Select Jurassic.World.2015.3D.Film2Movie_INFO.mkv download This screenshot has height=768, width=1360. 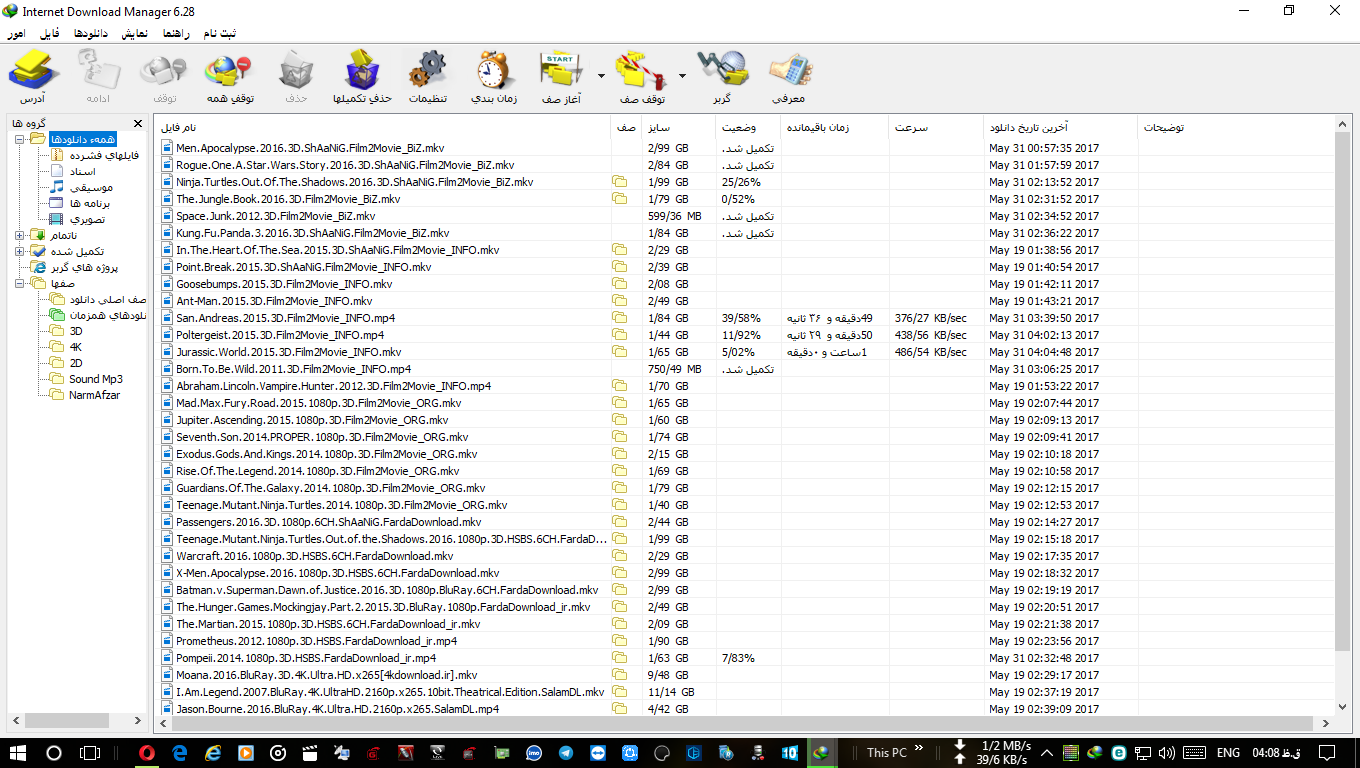[x=744, y=352]
